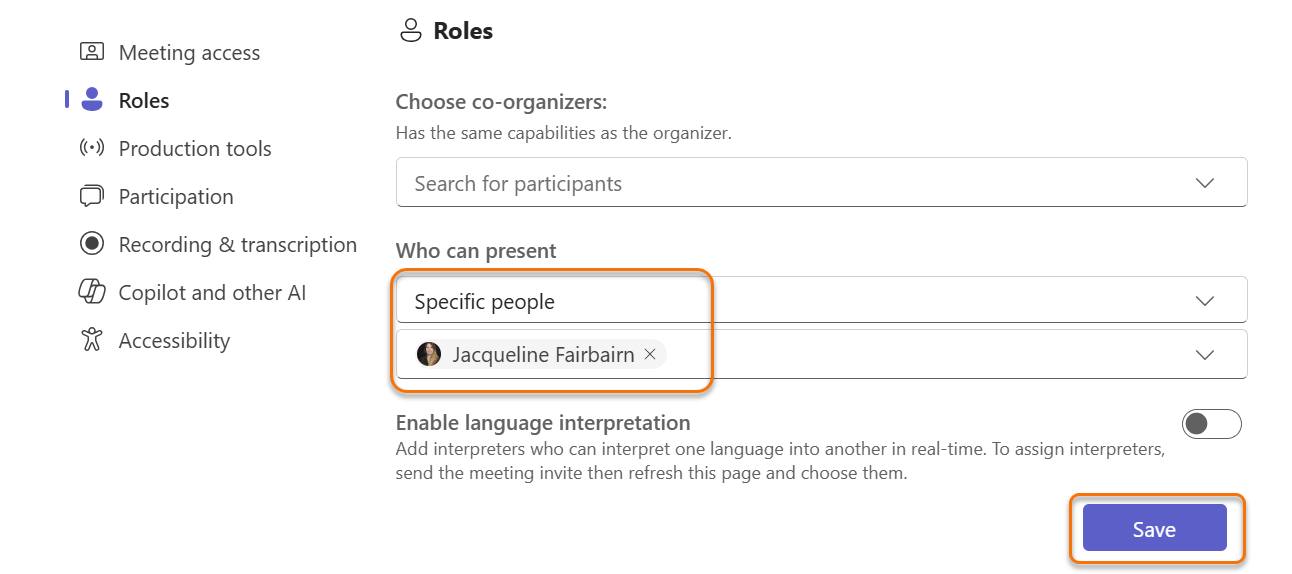1292x574 pixels.
Task: Switch to Meeting access settings
Action: click(189, 52)
